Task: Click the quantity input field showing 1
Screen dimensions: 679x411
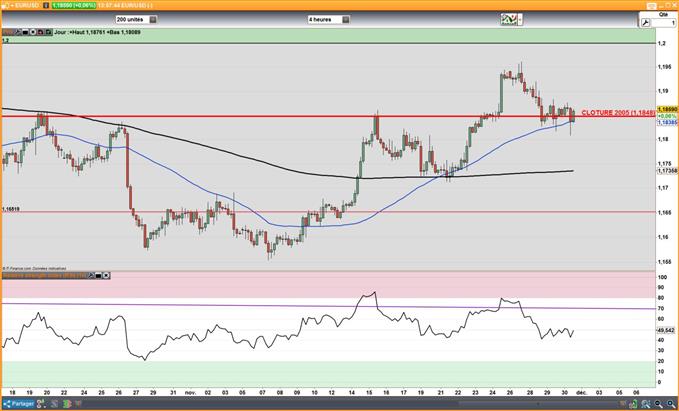Action: click(x=663, y=23)
